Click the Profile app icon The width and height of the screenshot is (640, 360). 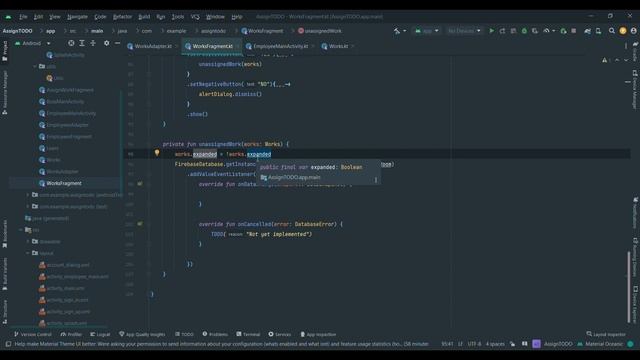tap(546, 31)
